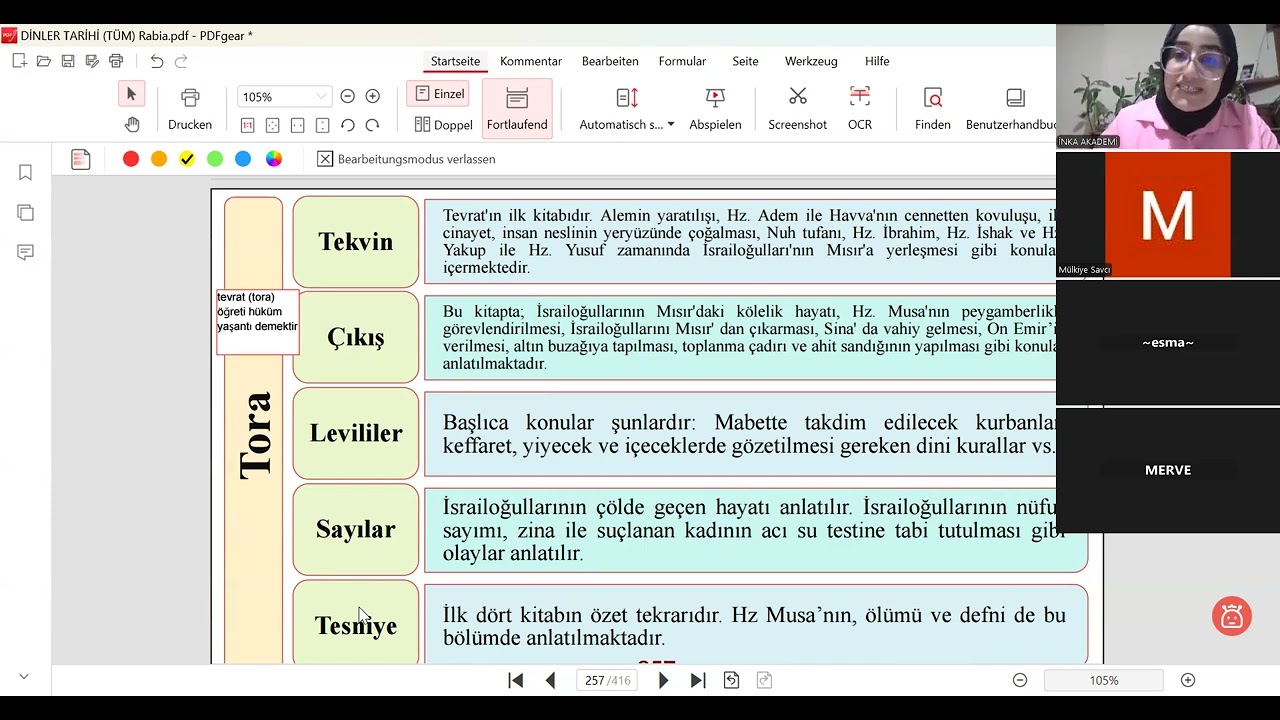This screenshot has width=1280, height=720.
Task: Rotate the page clockwise
Action: pos(372,125)
